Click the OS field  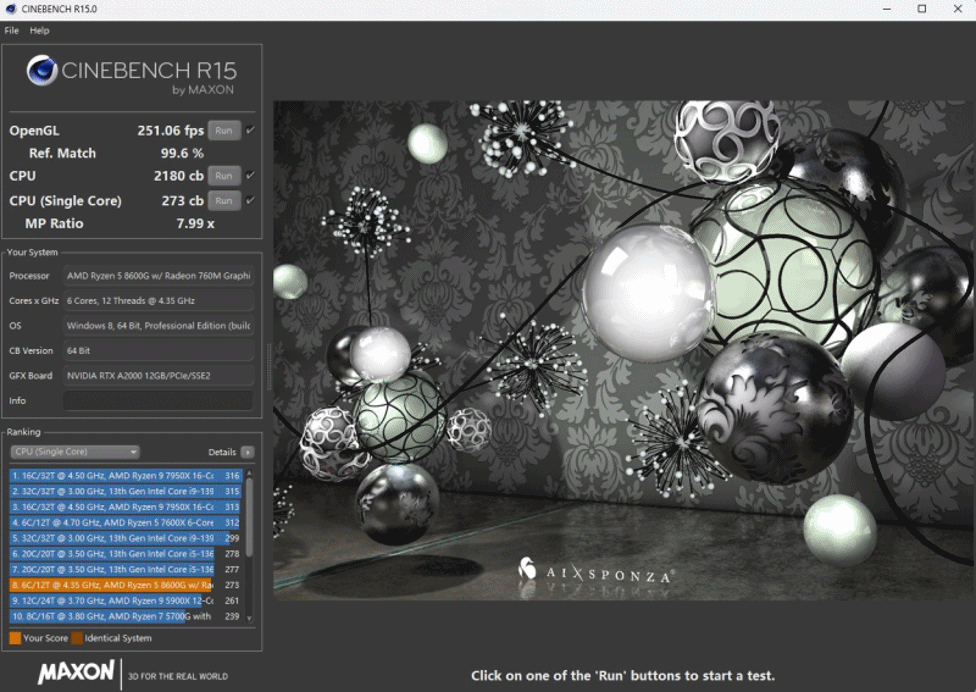click(x=158, y=325)
